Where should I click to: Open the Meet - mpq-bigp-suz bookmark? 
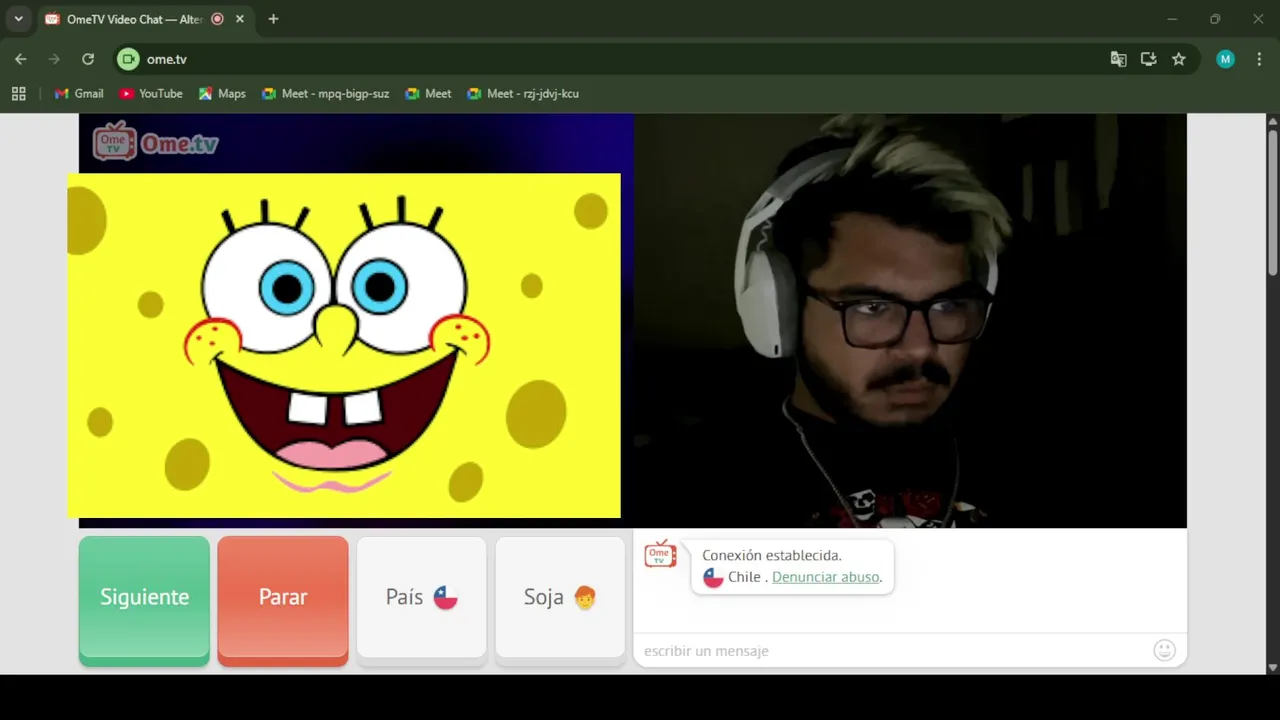coord(325,94)
